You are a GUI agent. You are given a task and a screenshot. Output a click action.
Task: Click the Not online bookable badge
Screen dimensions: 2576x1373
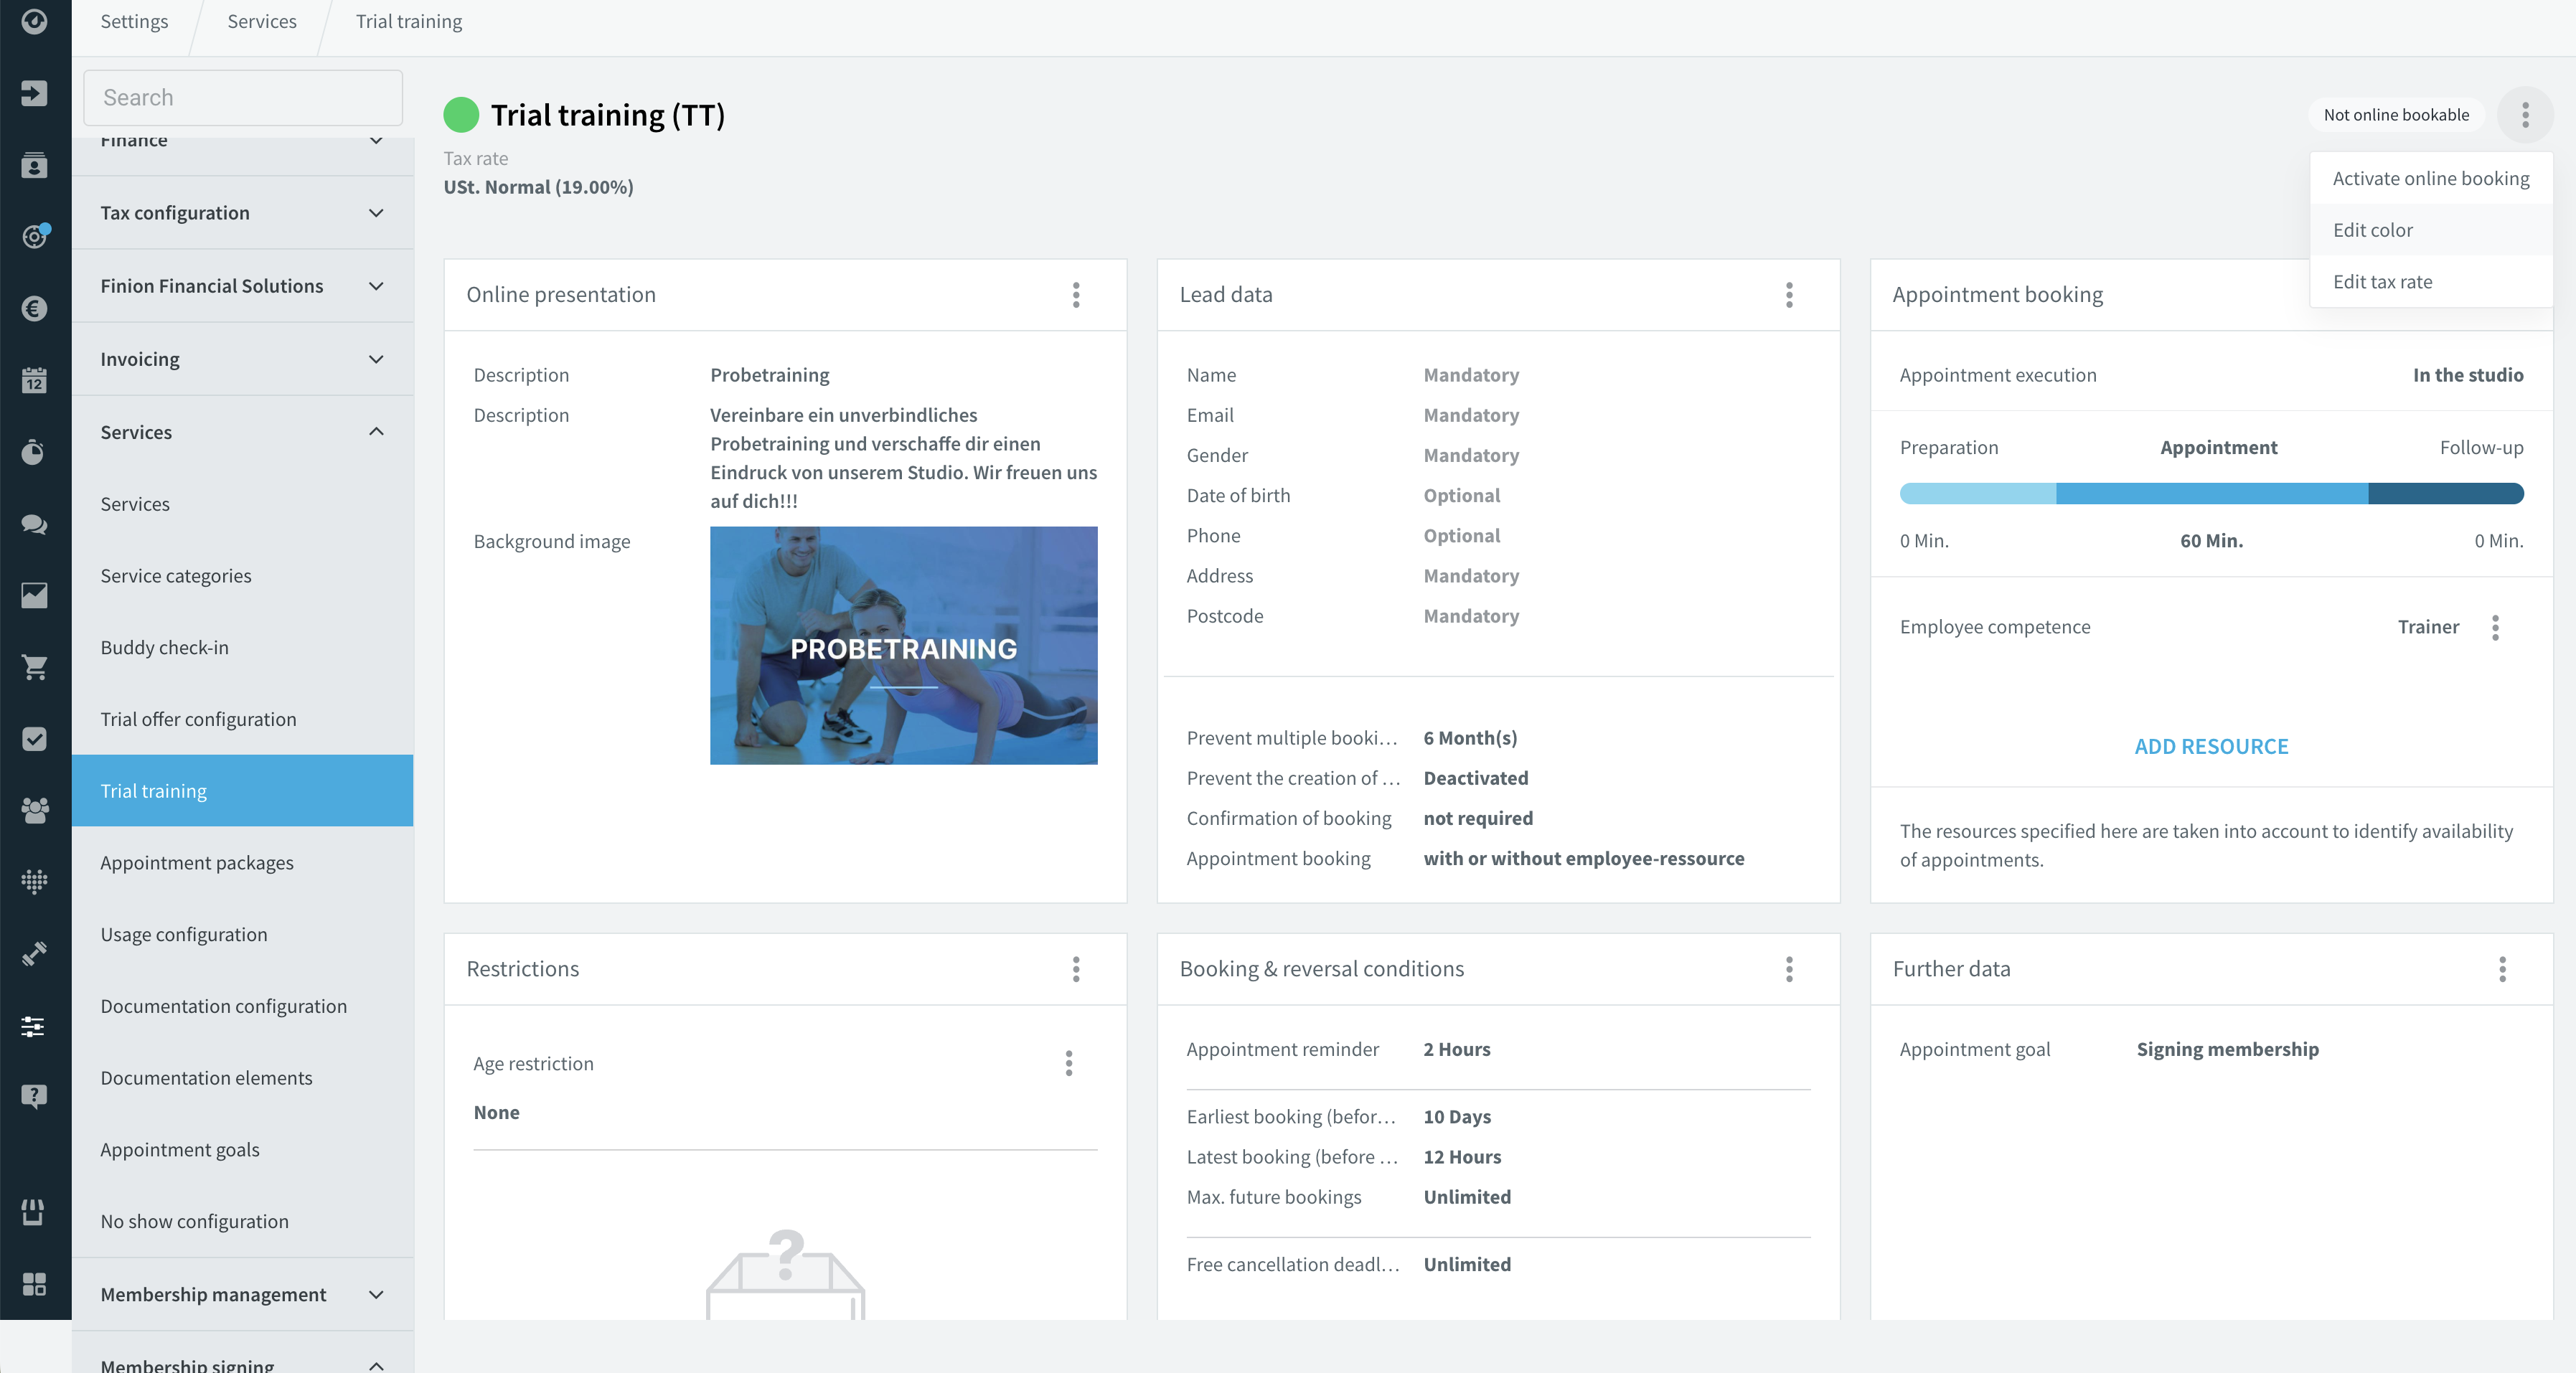[x=2396, y=115]
